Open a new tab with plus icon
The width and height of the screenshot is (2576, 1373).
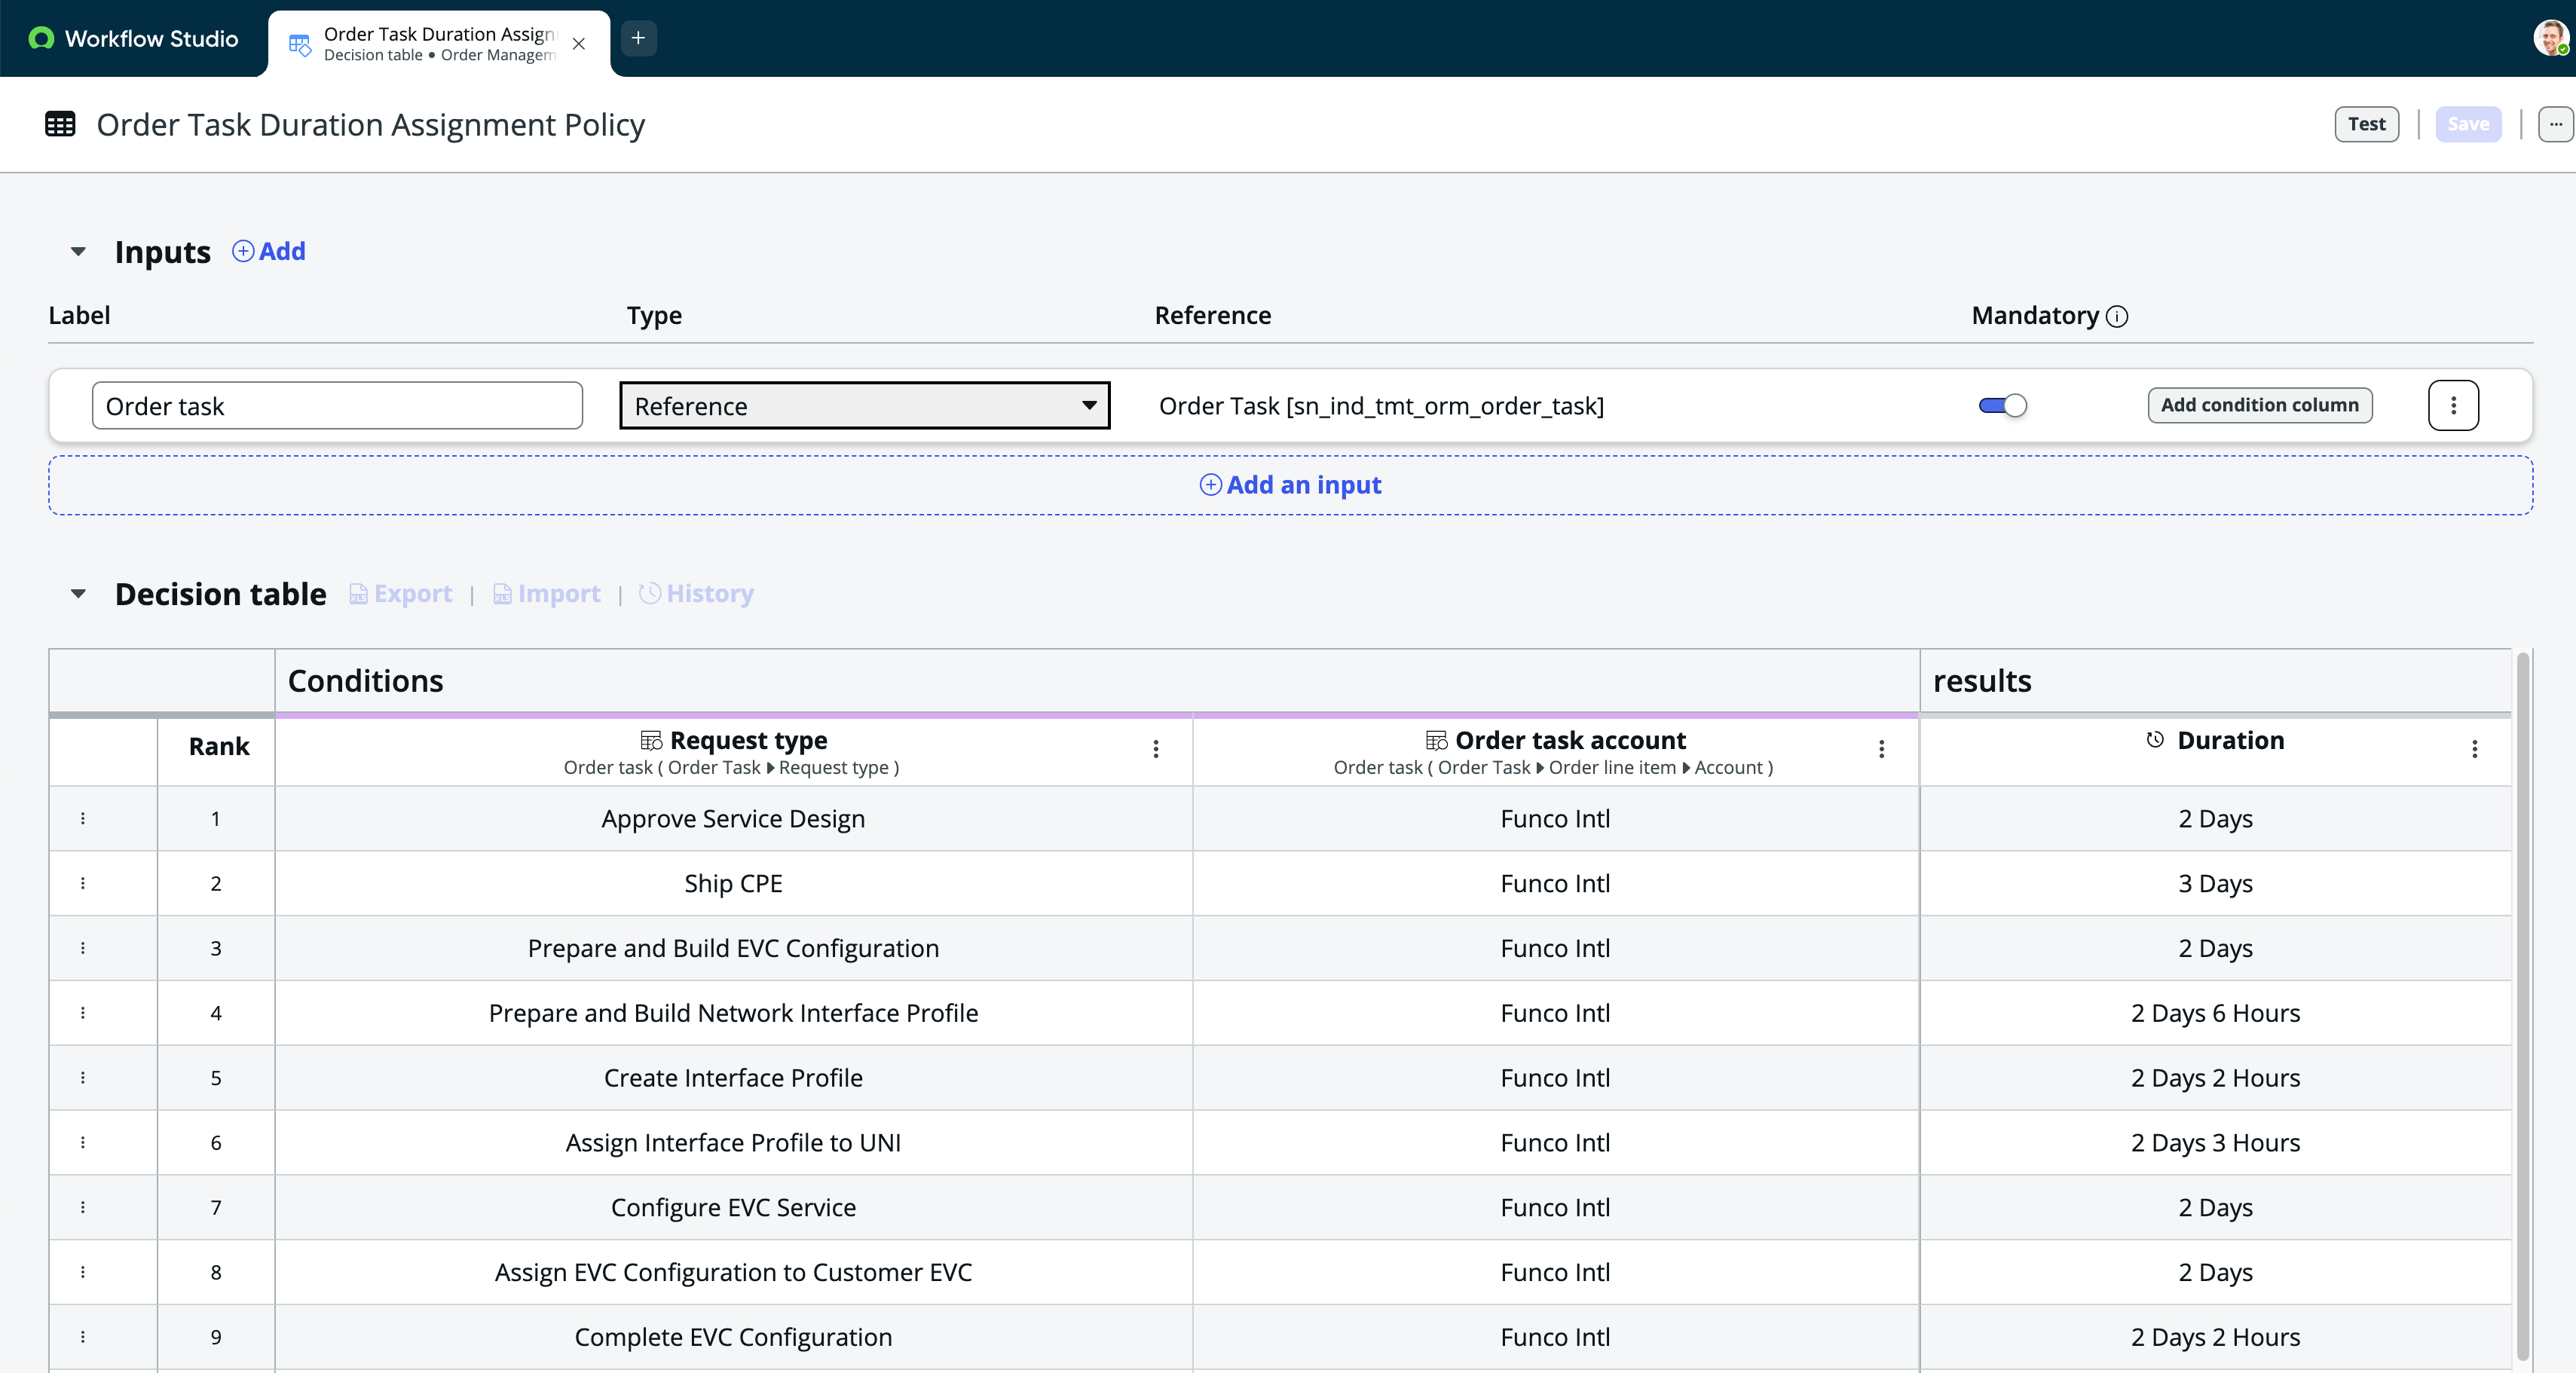638,38
